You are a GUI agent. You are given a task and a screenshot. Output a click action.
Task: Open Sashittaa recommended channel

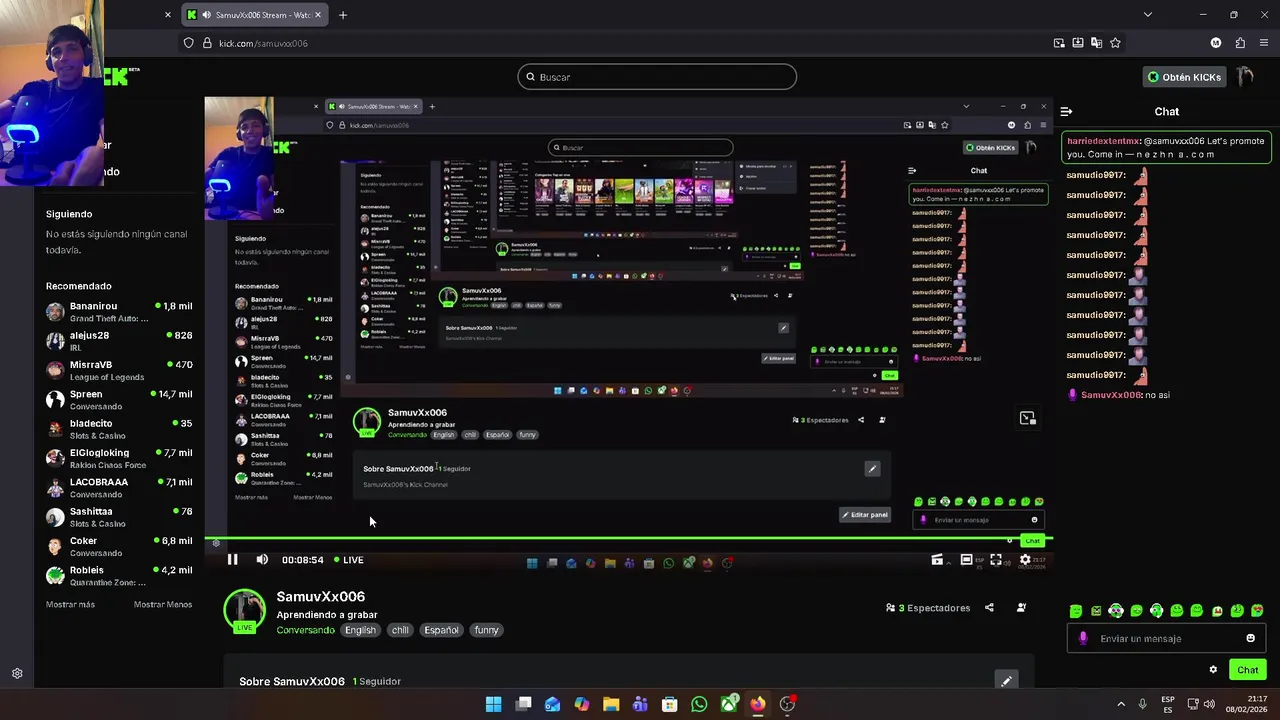[119, 517]
